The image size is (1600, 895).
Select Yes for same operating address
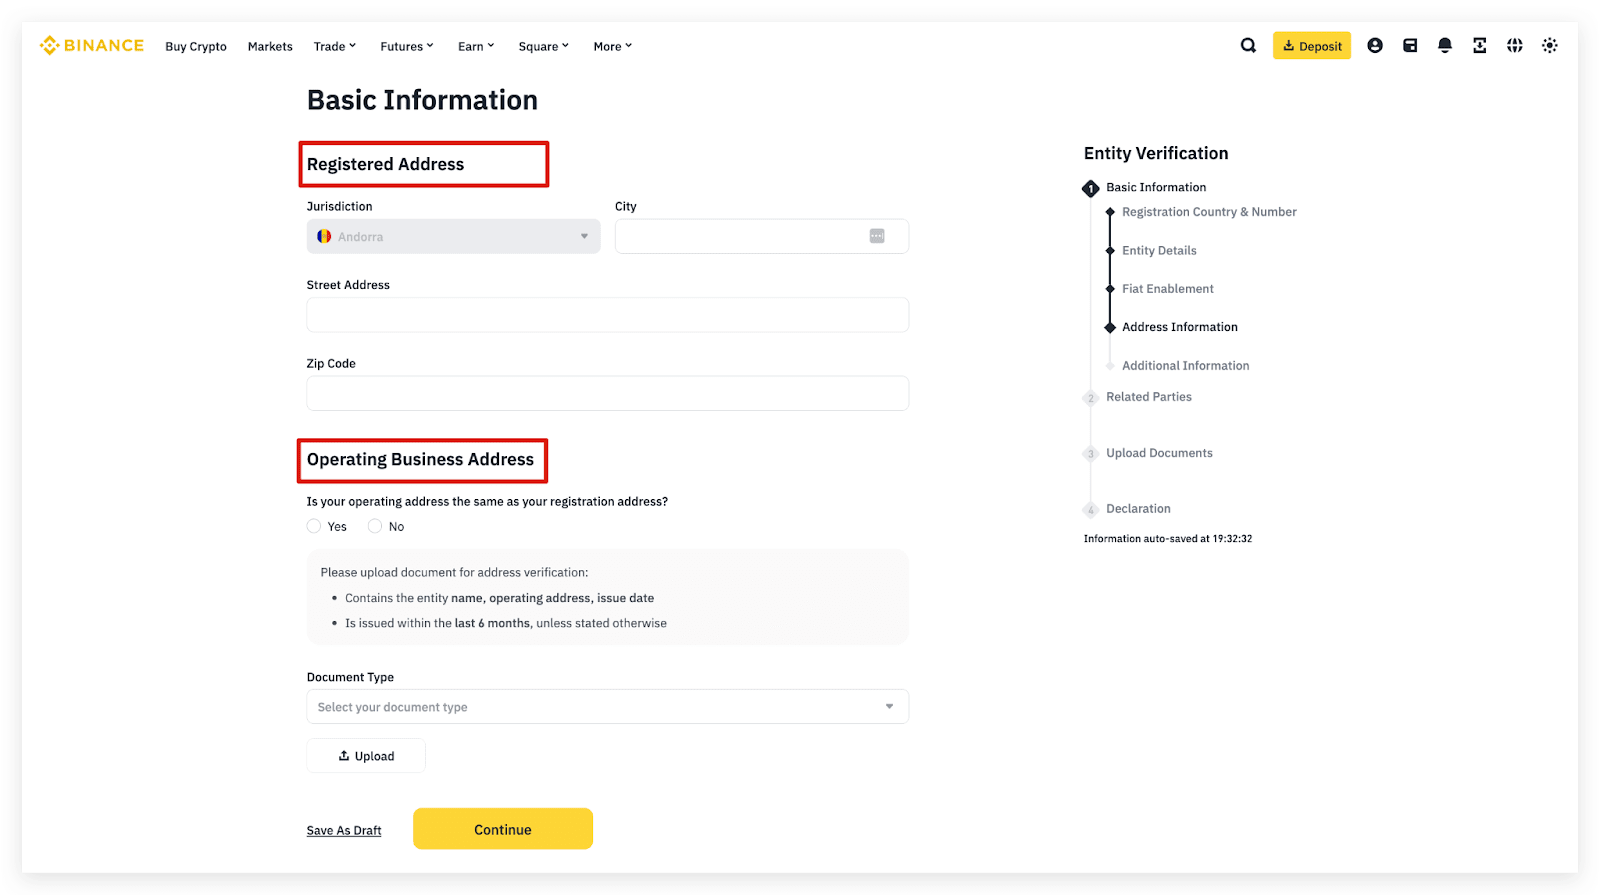pos(314,526)
